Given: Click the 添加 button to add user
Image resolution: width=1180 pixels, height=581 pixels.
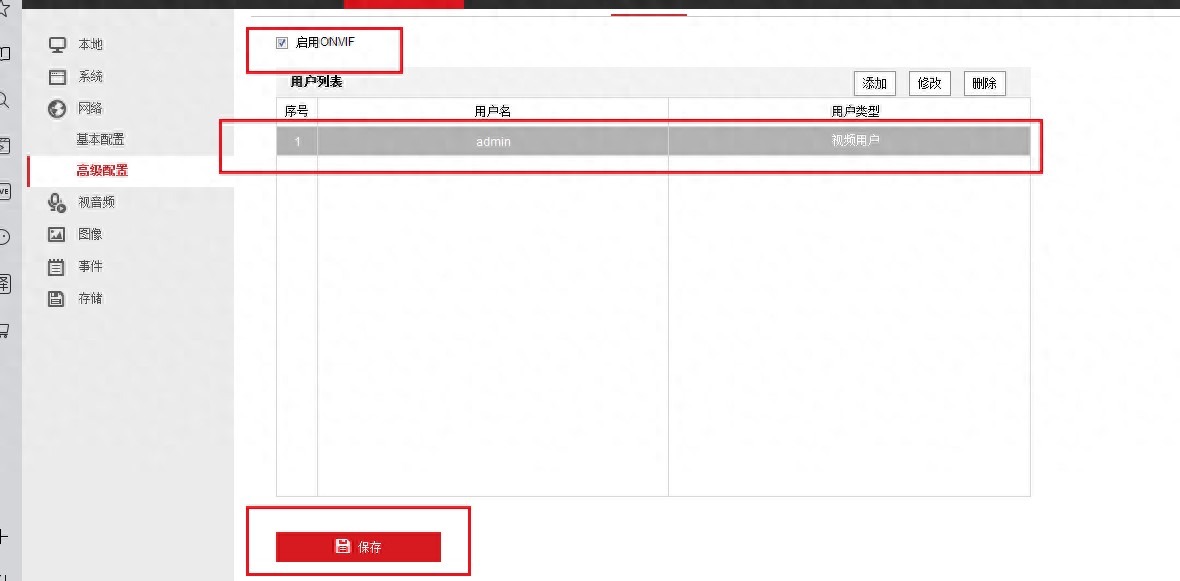Looking at the screenshot, I should [x=874, y=84].
